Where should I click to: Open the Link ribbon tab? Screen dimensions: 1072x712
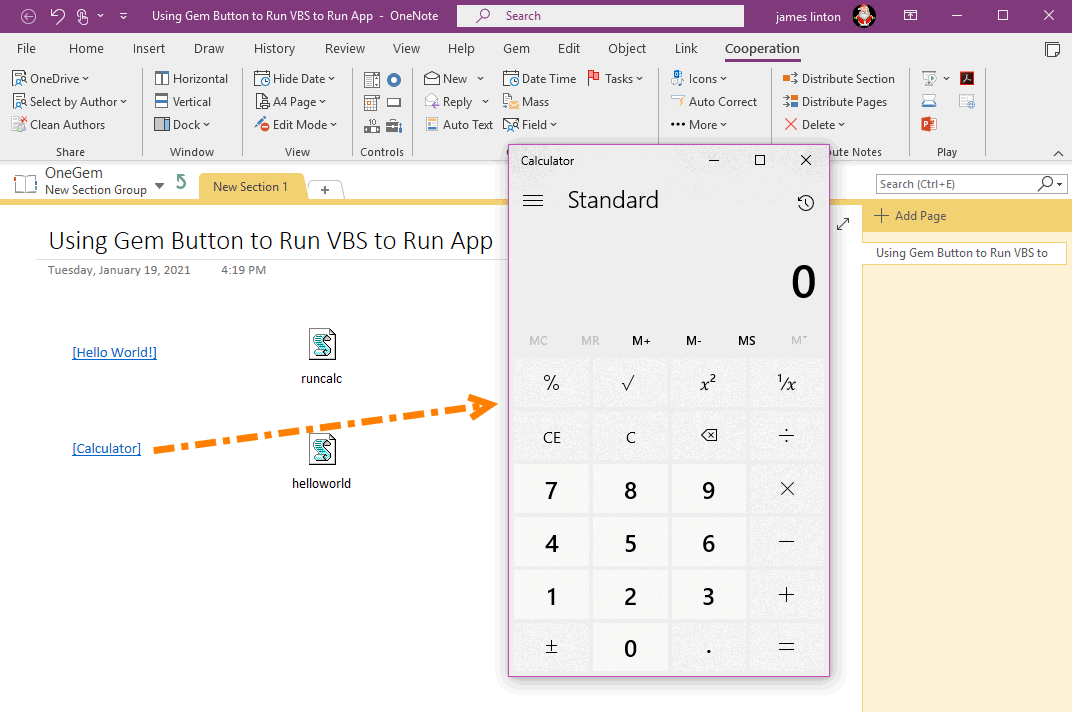[686, 49]
